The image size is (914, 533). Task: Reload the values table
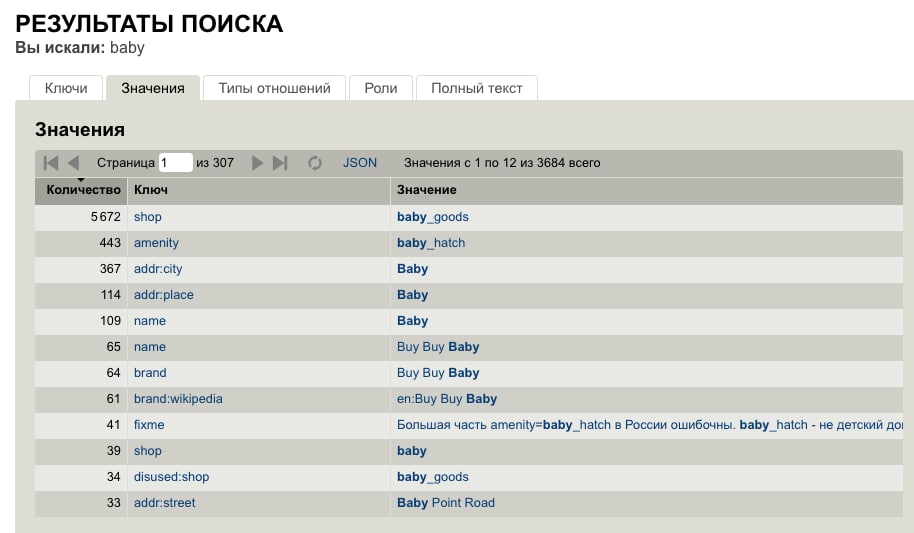[315, 163]
